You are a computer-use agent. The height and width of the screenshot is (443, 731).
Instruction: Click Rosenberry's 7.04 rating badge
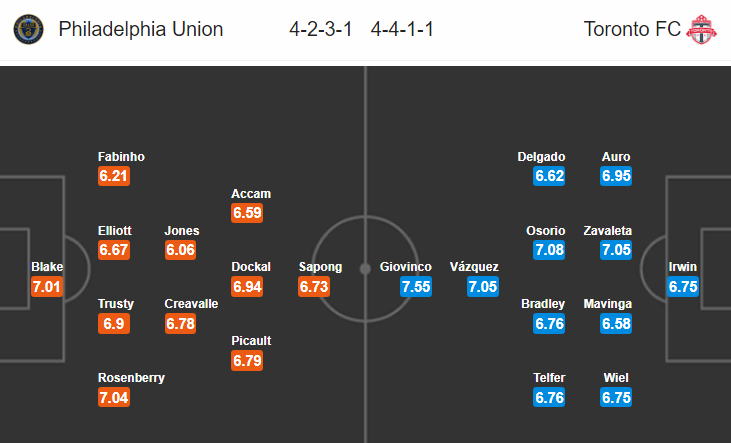114,397
